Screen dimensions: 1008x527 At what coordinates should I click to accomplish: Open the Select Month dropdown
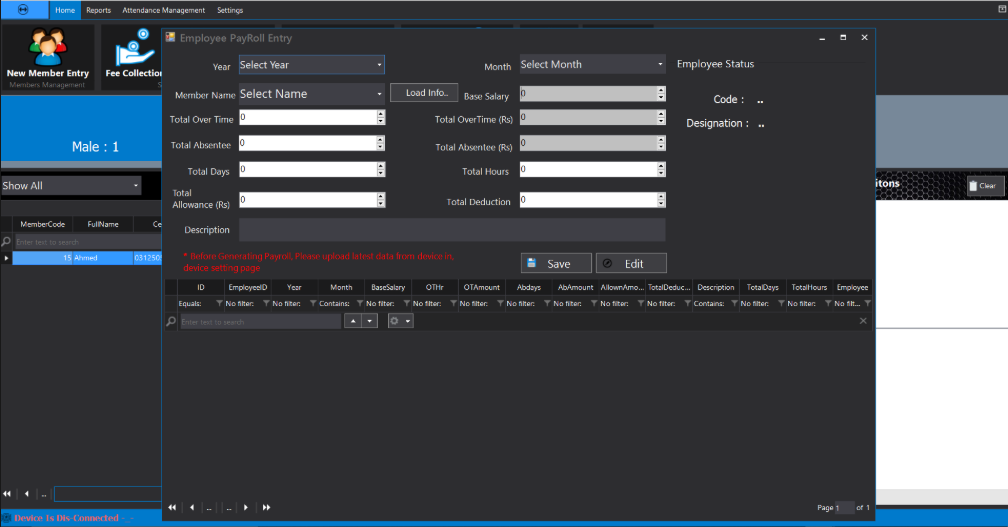pos(660,65)
